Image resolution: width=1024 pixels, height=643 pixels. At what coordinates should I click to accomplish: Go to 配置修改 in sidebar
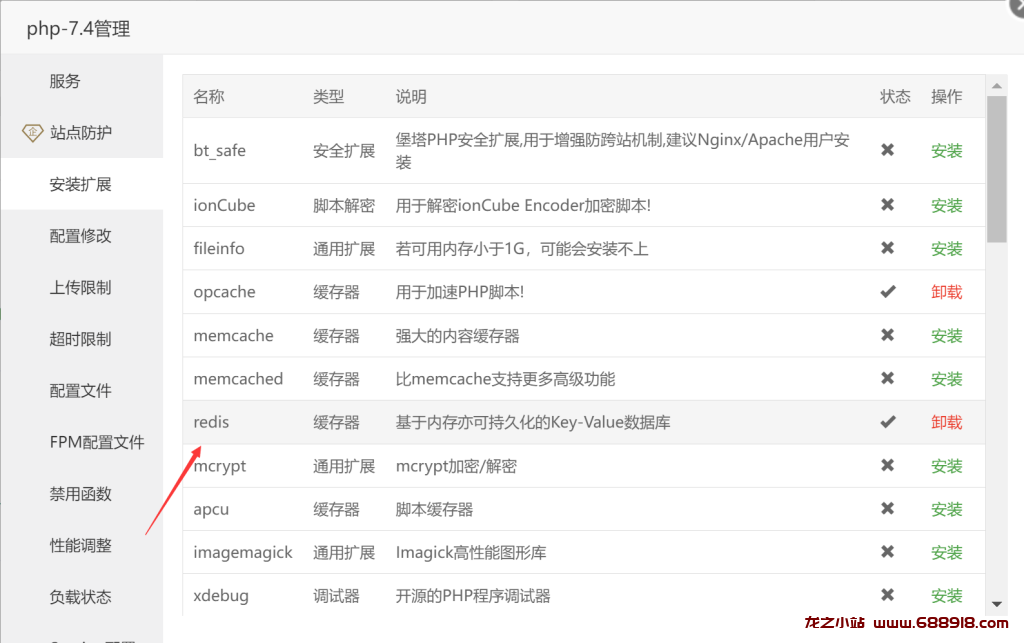pyautogui.click(x=80, y=236)
